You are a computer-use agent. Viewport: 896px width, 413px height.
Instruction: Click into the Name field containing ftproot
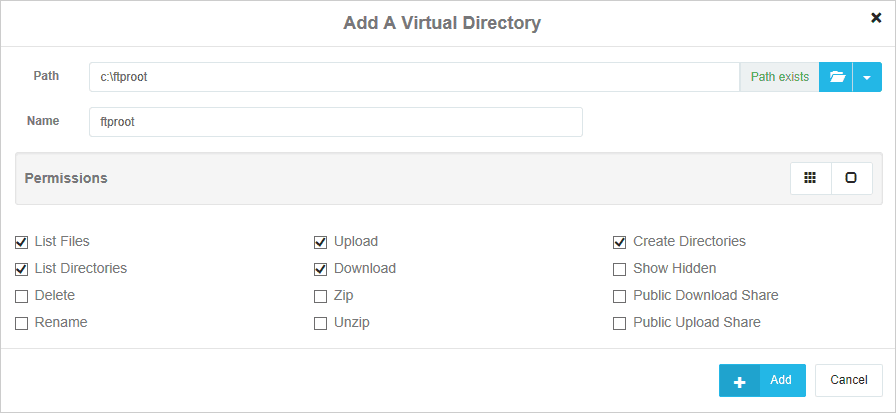pyautogui.click(x=335, y=122)
